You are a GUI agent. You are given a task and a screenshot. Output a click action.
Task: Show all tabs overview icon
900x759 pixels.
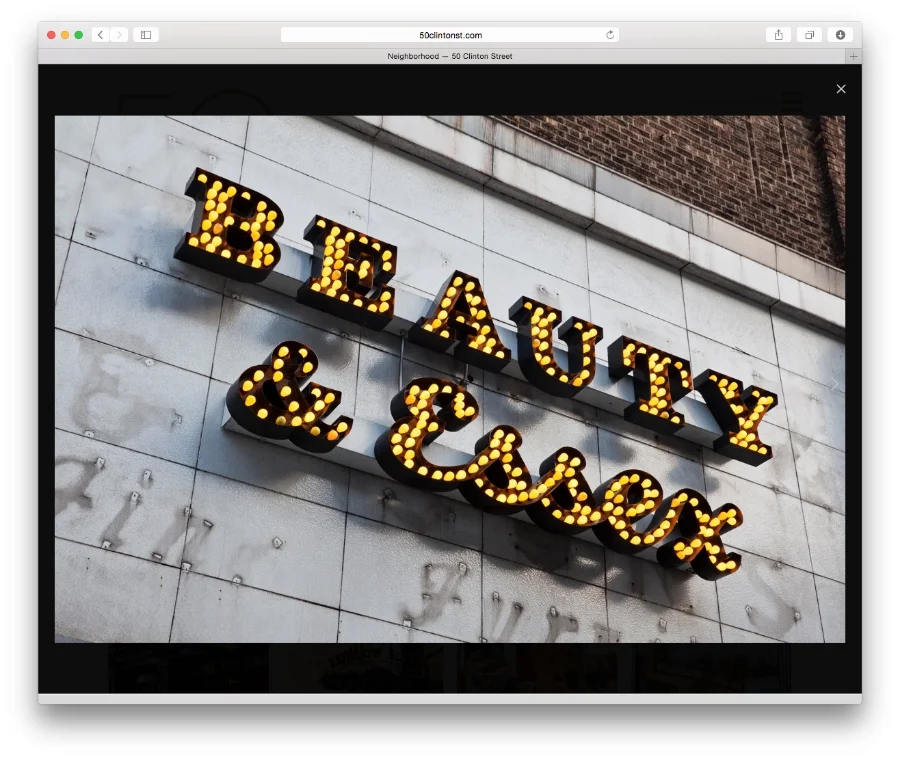pos(809,35)
